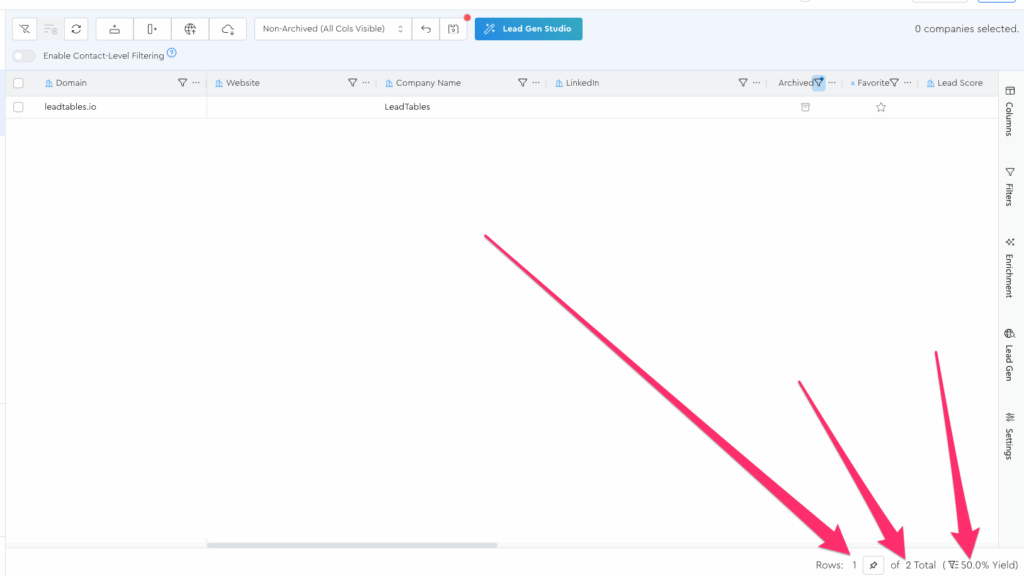
Task: Click the cloud download icon
Action: pos(228,29)
